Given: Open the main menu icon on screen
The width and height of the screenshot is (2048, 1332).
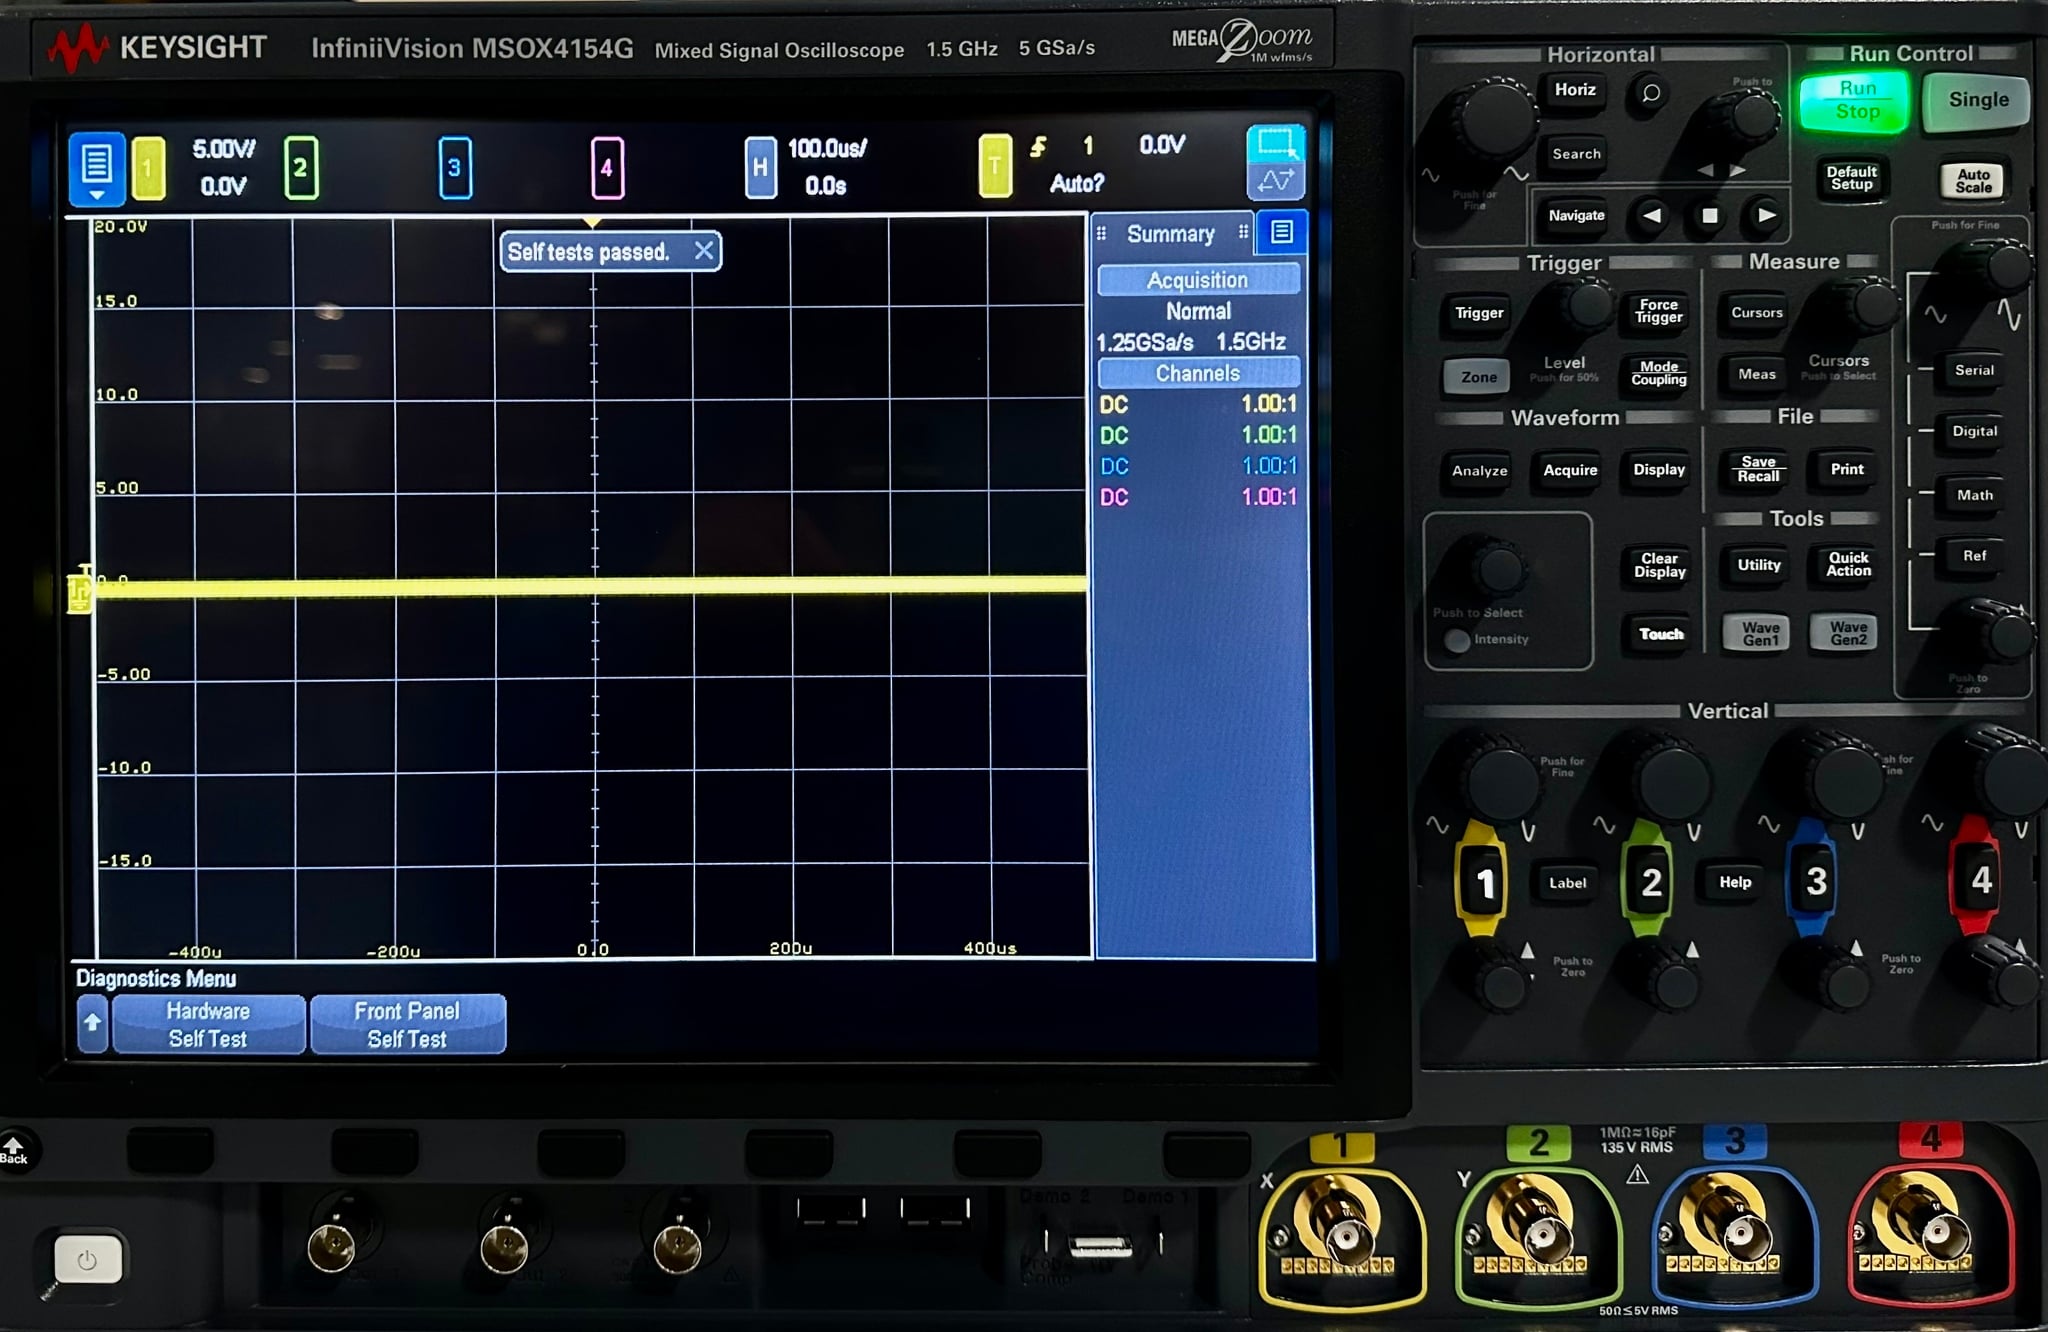Looking at the screenshot, I should click(96, 168).
